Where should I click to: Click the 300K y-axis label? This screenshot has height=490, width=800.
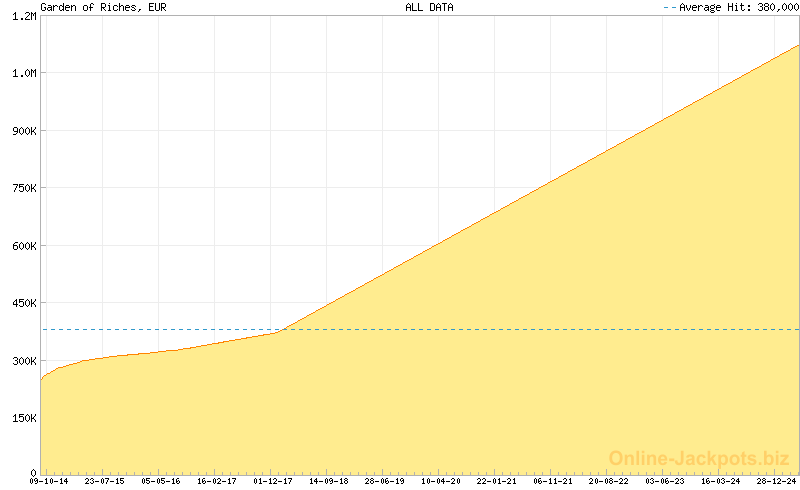[23, 361]
